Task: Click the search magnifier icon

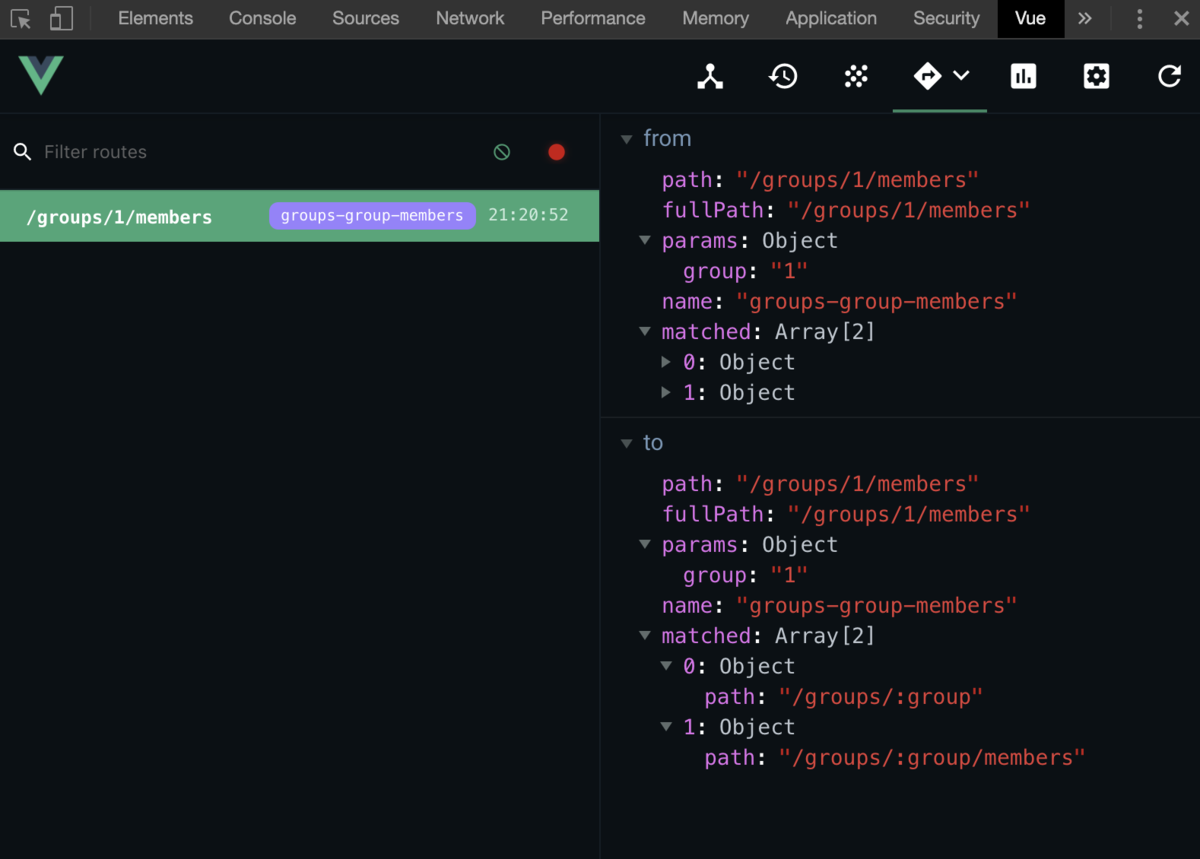Action: coord(22,152)
